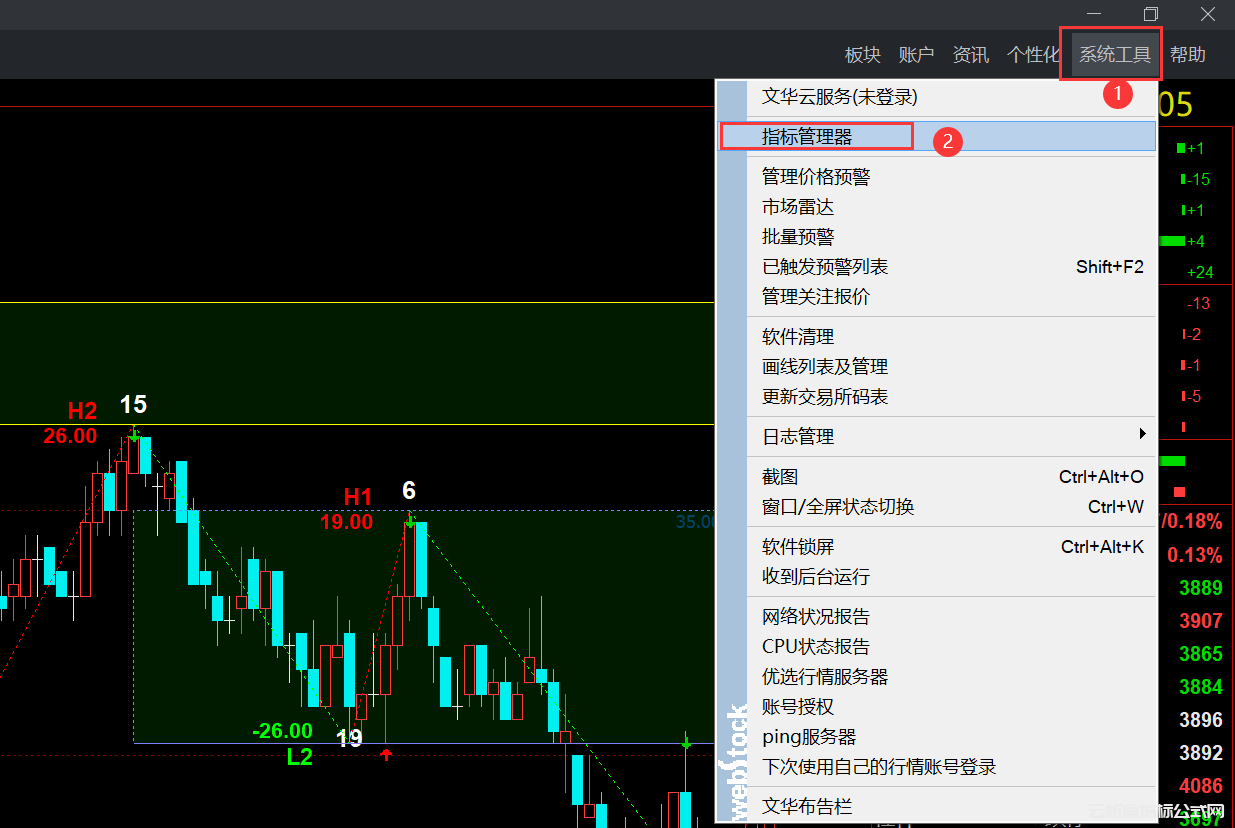
Task: Open 网络状况报告 entry
Action: (952, 617)
